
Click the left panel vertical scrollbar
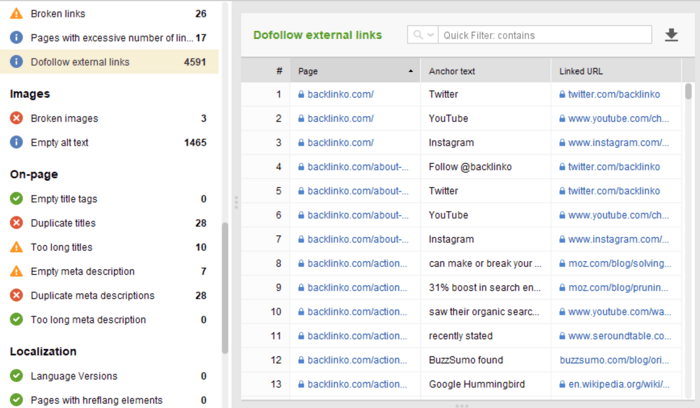coord(225,288)
